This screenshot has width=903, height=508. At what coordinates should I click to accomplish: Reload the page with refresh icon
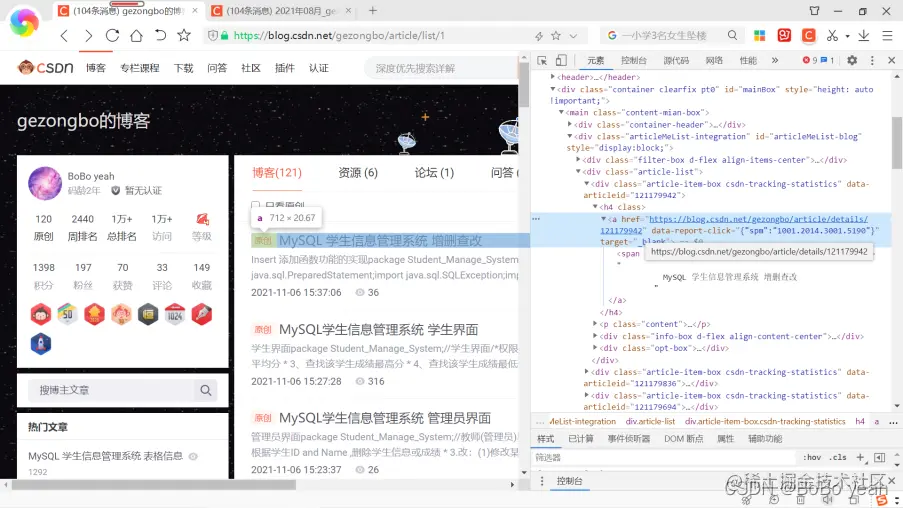pyautogui.click(x=112, y=36)
